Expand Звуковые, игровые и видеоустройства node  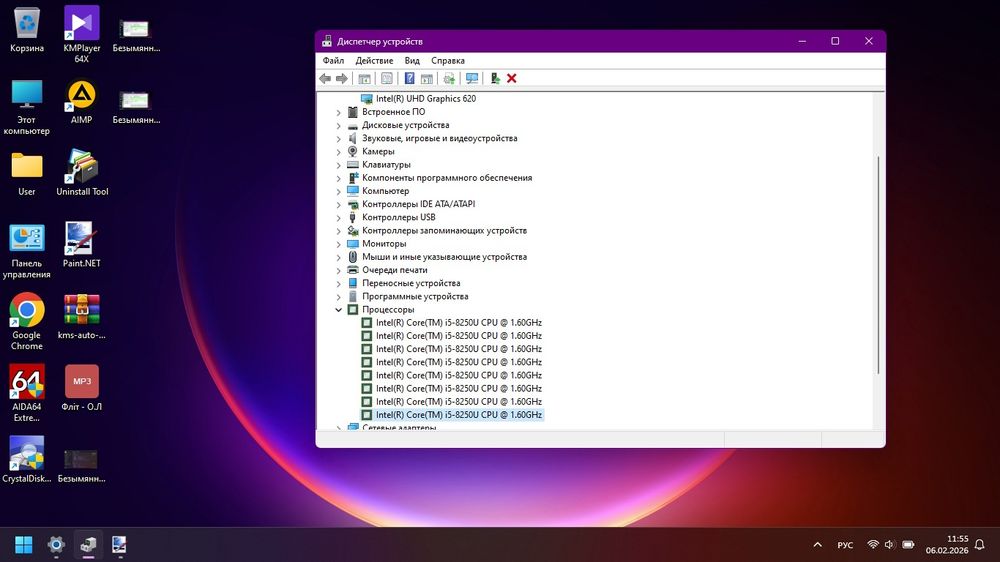pyautogui.click(x=339, y=138)
